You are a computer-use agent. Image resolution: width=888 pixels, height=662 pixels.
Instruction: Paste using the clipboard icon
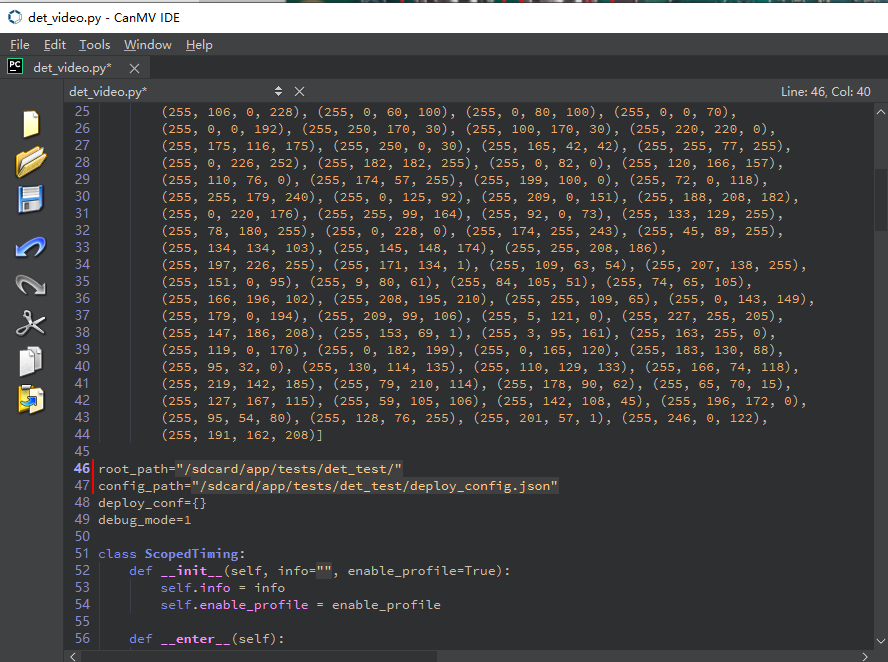(31, 399)
